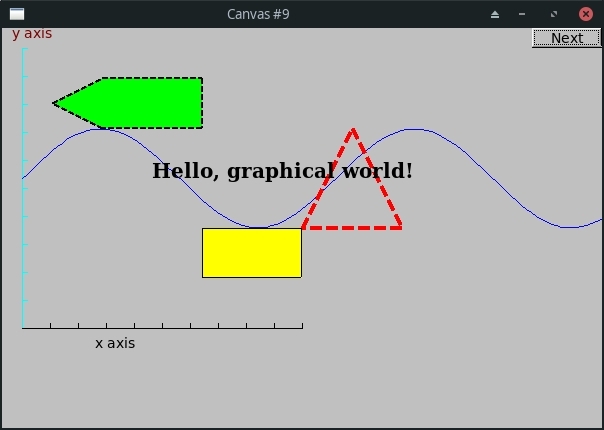Click the yellow filled rectangle
604x430 pixels.
click(252, 253)
